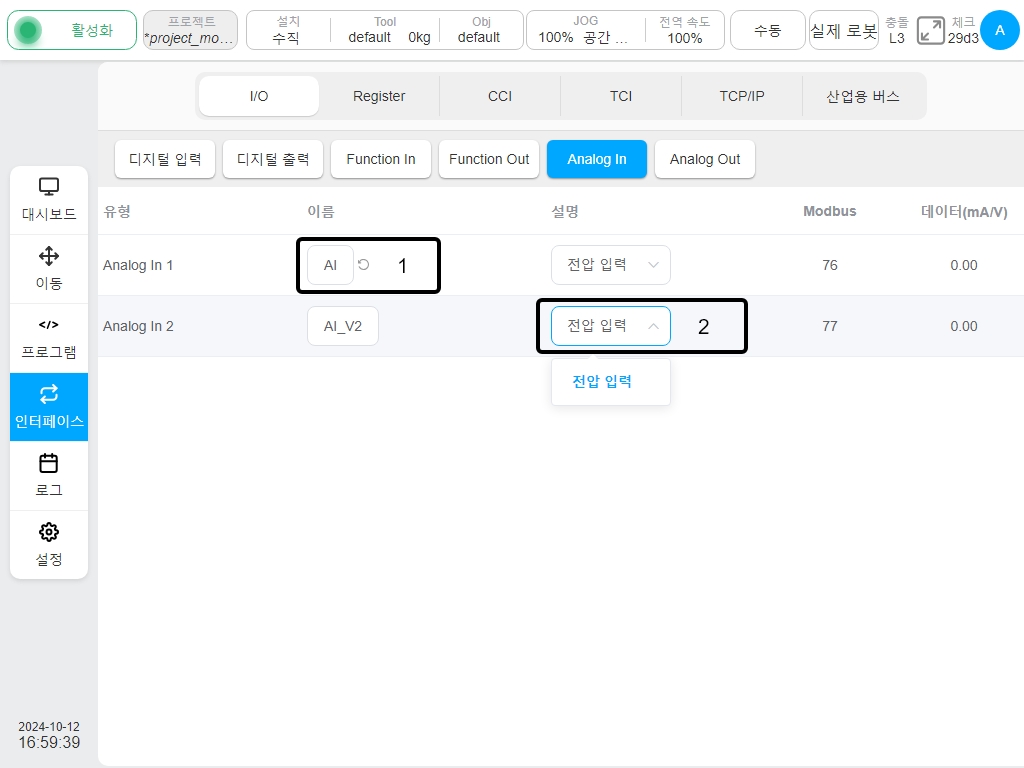Open the Settings gear icon in sidebar
This screenshot has width=1024, height=768.
[x=49, y=532]
